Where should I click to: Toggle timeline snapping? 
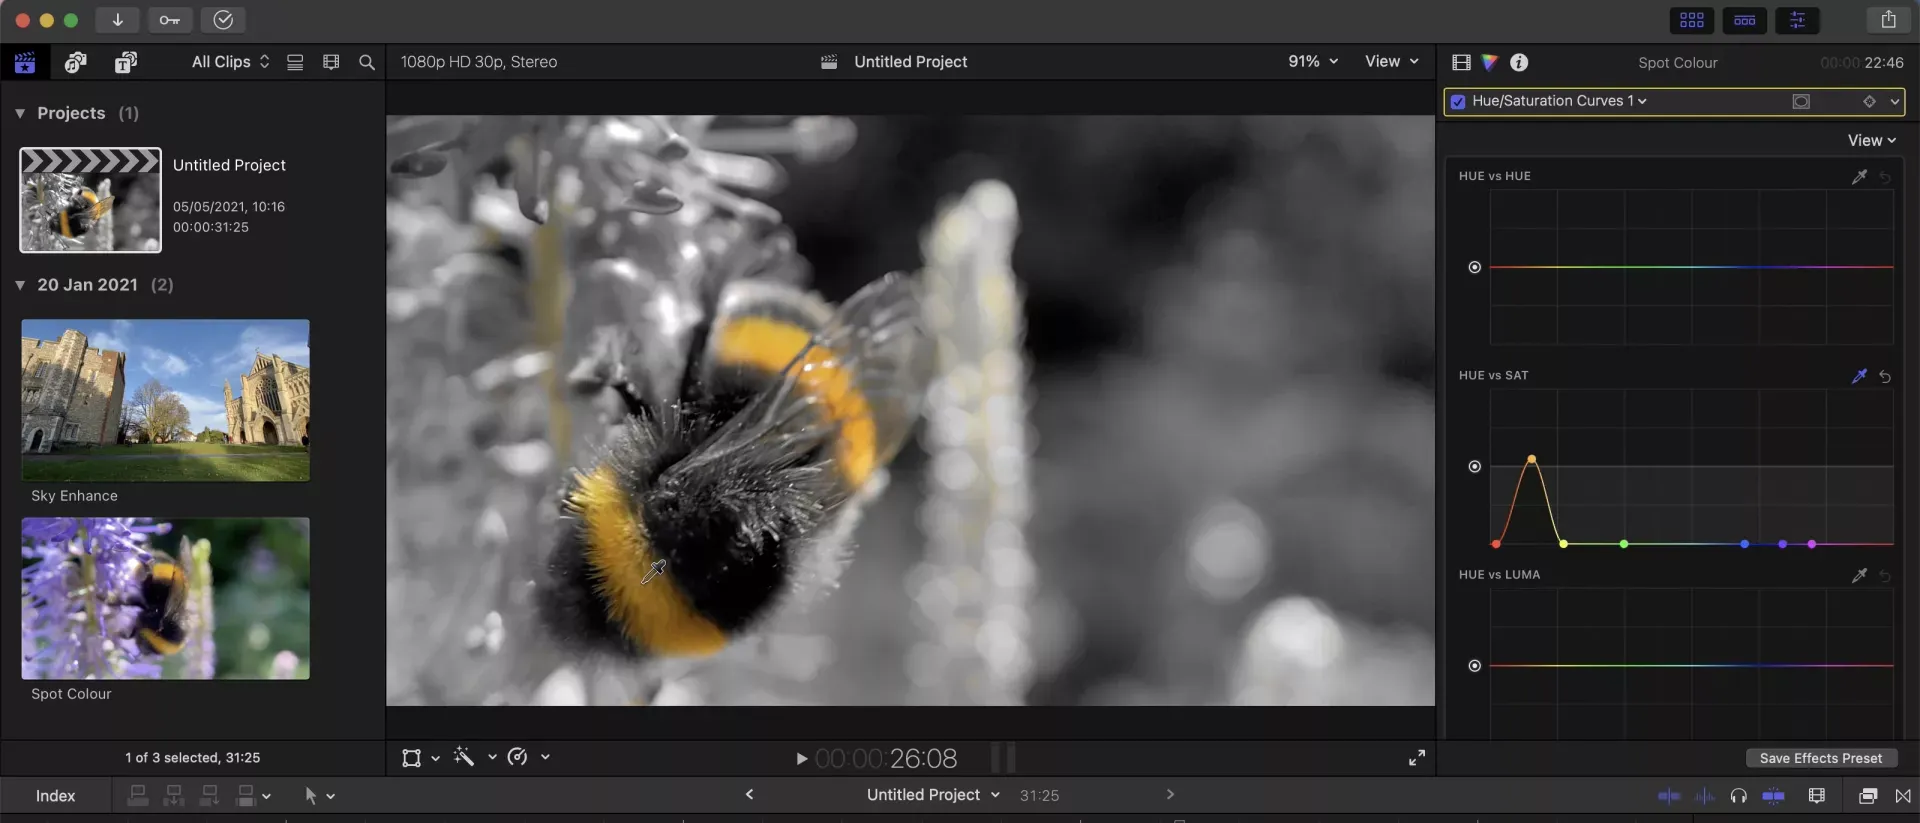(1773, 796)
